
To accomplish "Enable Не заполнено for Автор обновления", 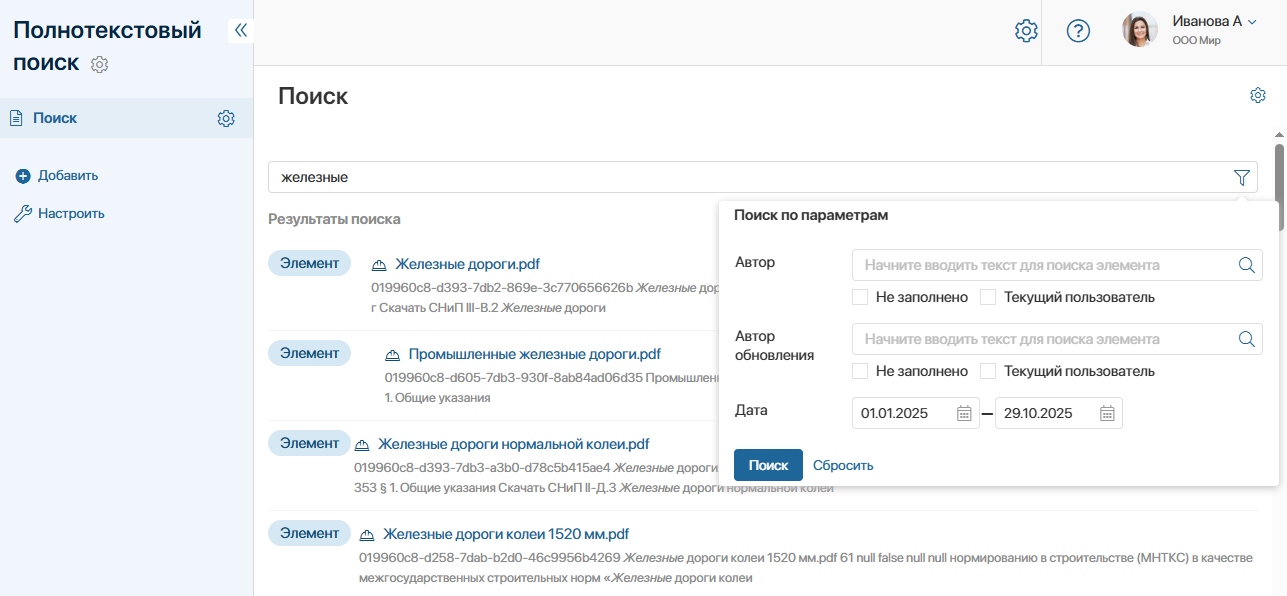I will [x=859, y=370].
